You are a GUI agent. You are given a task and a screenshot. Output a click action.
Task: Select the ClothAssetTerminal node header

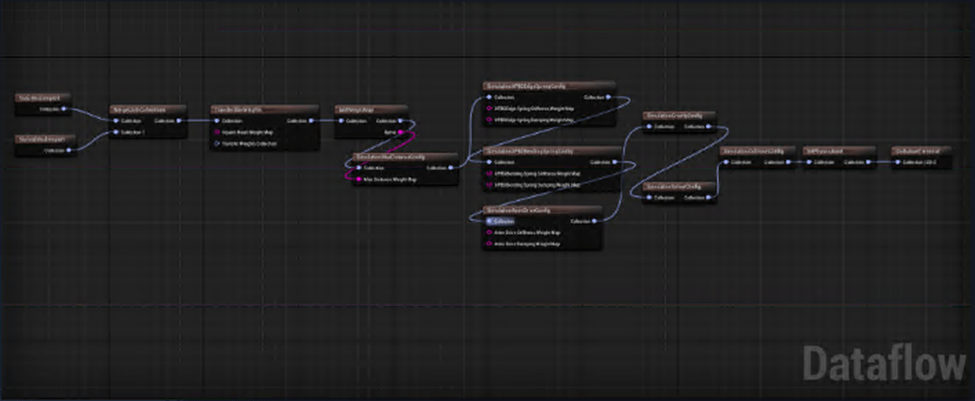point(921,151)
